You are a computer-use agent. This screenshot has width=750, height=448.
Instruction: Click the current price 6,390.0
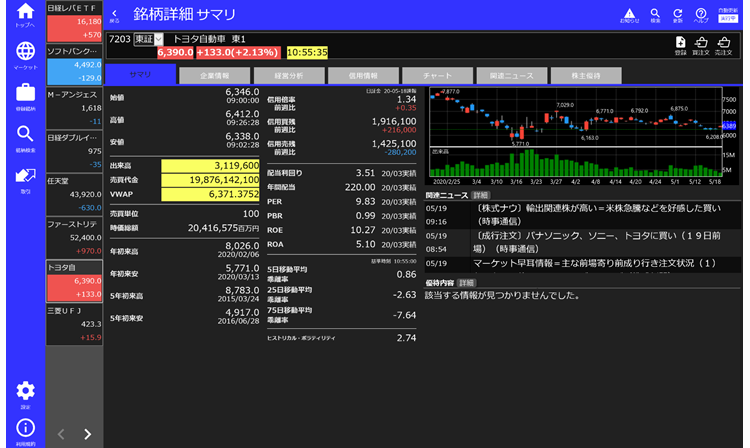point(175,53)
